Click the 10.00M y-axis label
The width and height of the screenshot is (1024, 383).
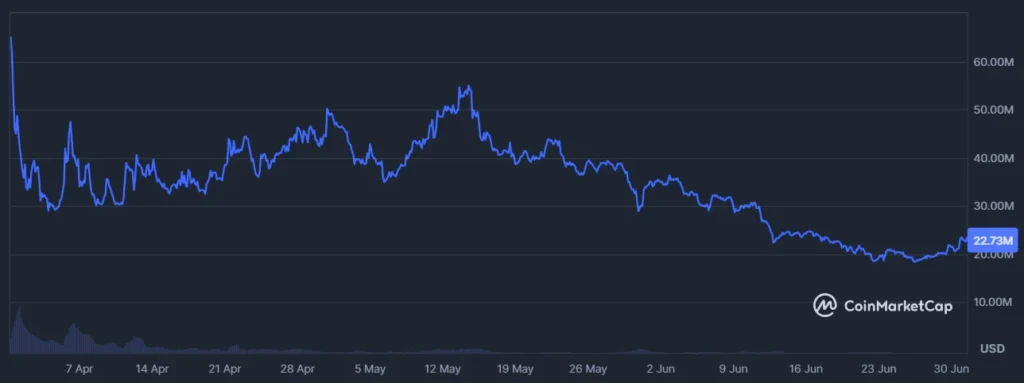(x=992, y=302)
